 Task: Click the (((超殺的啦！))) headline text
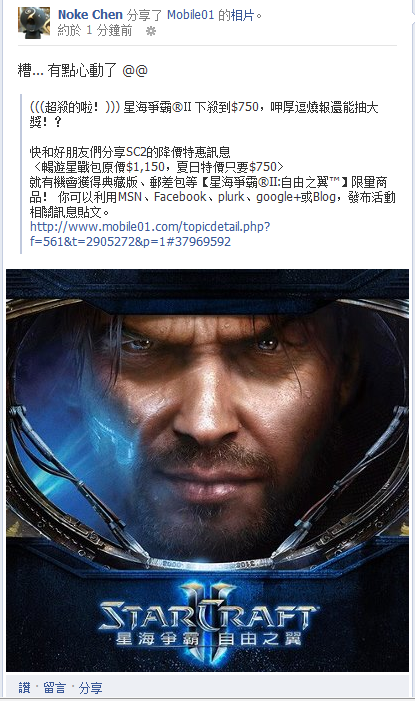tap(75, 107)
